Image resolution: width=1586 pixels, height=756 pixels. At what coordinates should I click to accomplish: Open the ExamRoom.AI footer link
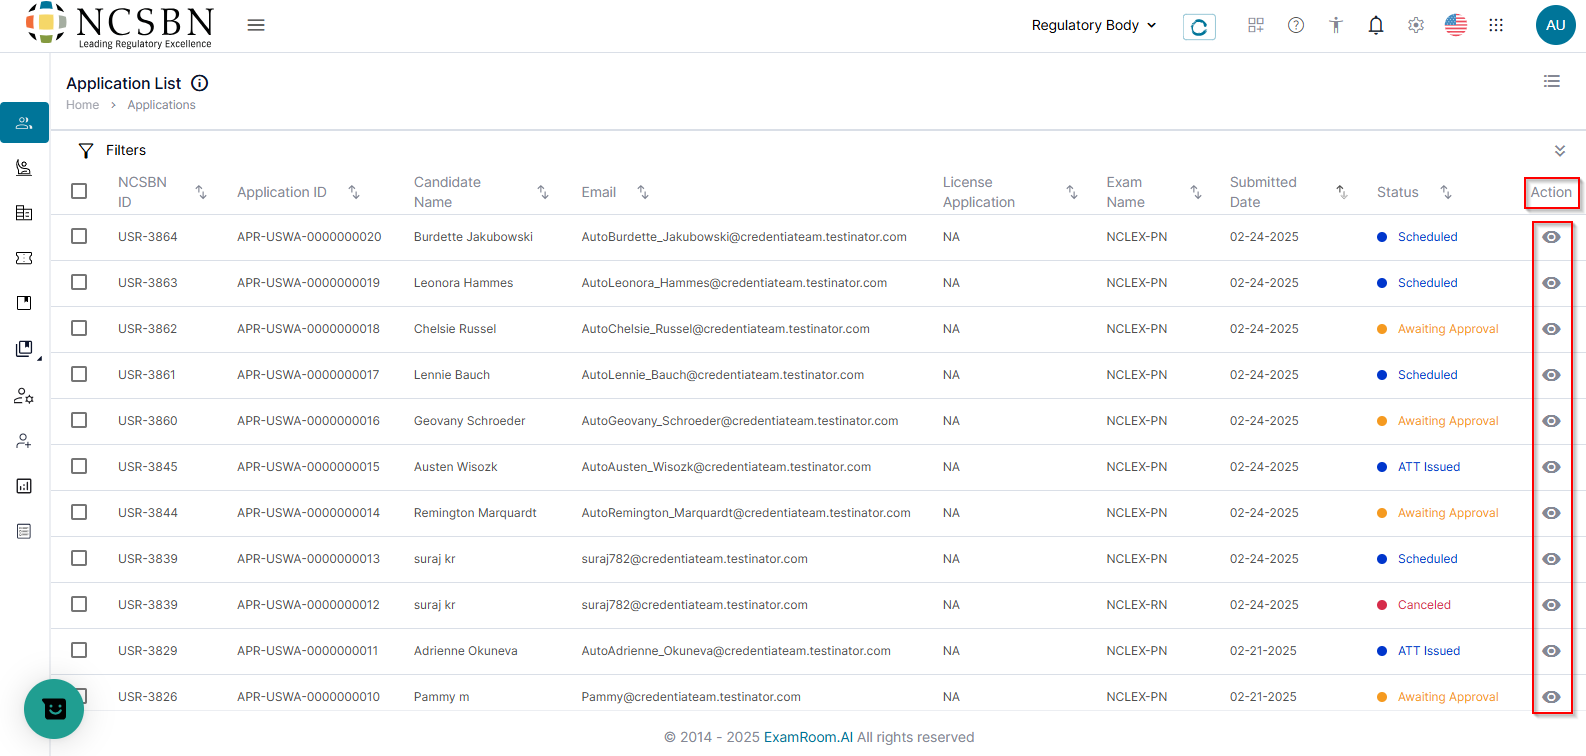[x=808, y=737]
